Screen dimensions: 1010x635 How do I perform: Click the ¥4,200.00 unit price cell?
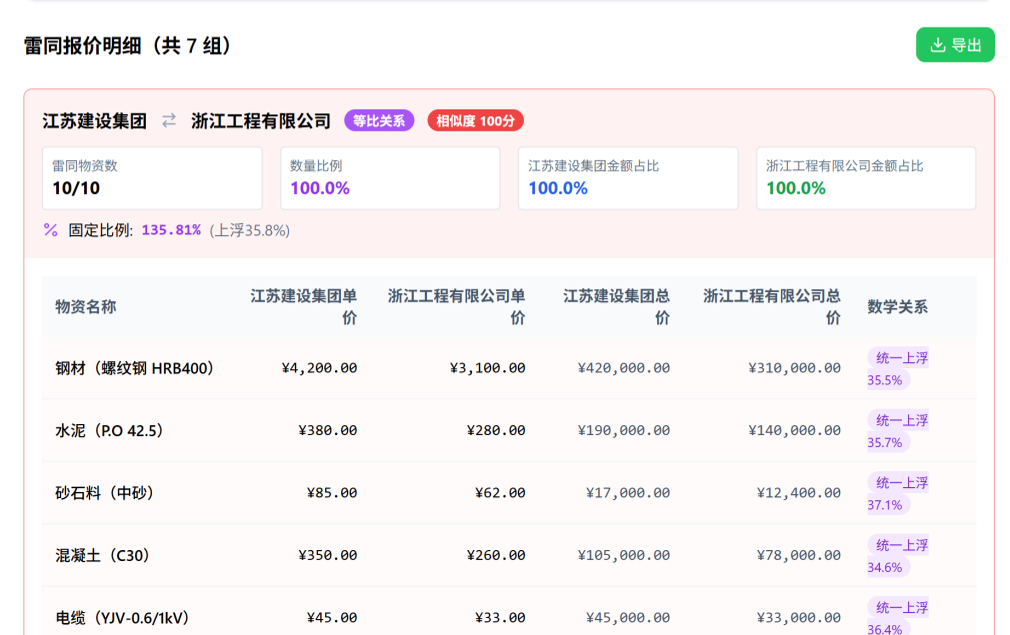point(319,368)
